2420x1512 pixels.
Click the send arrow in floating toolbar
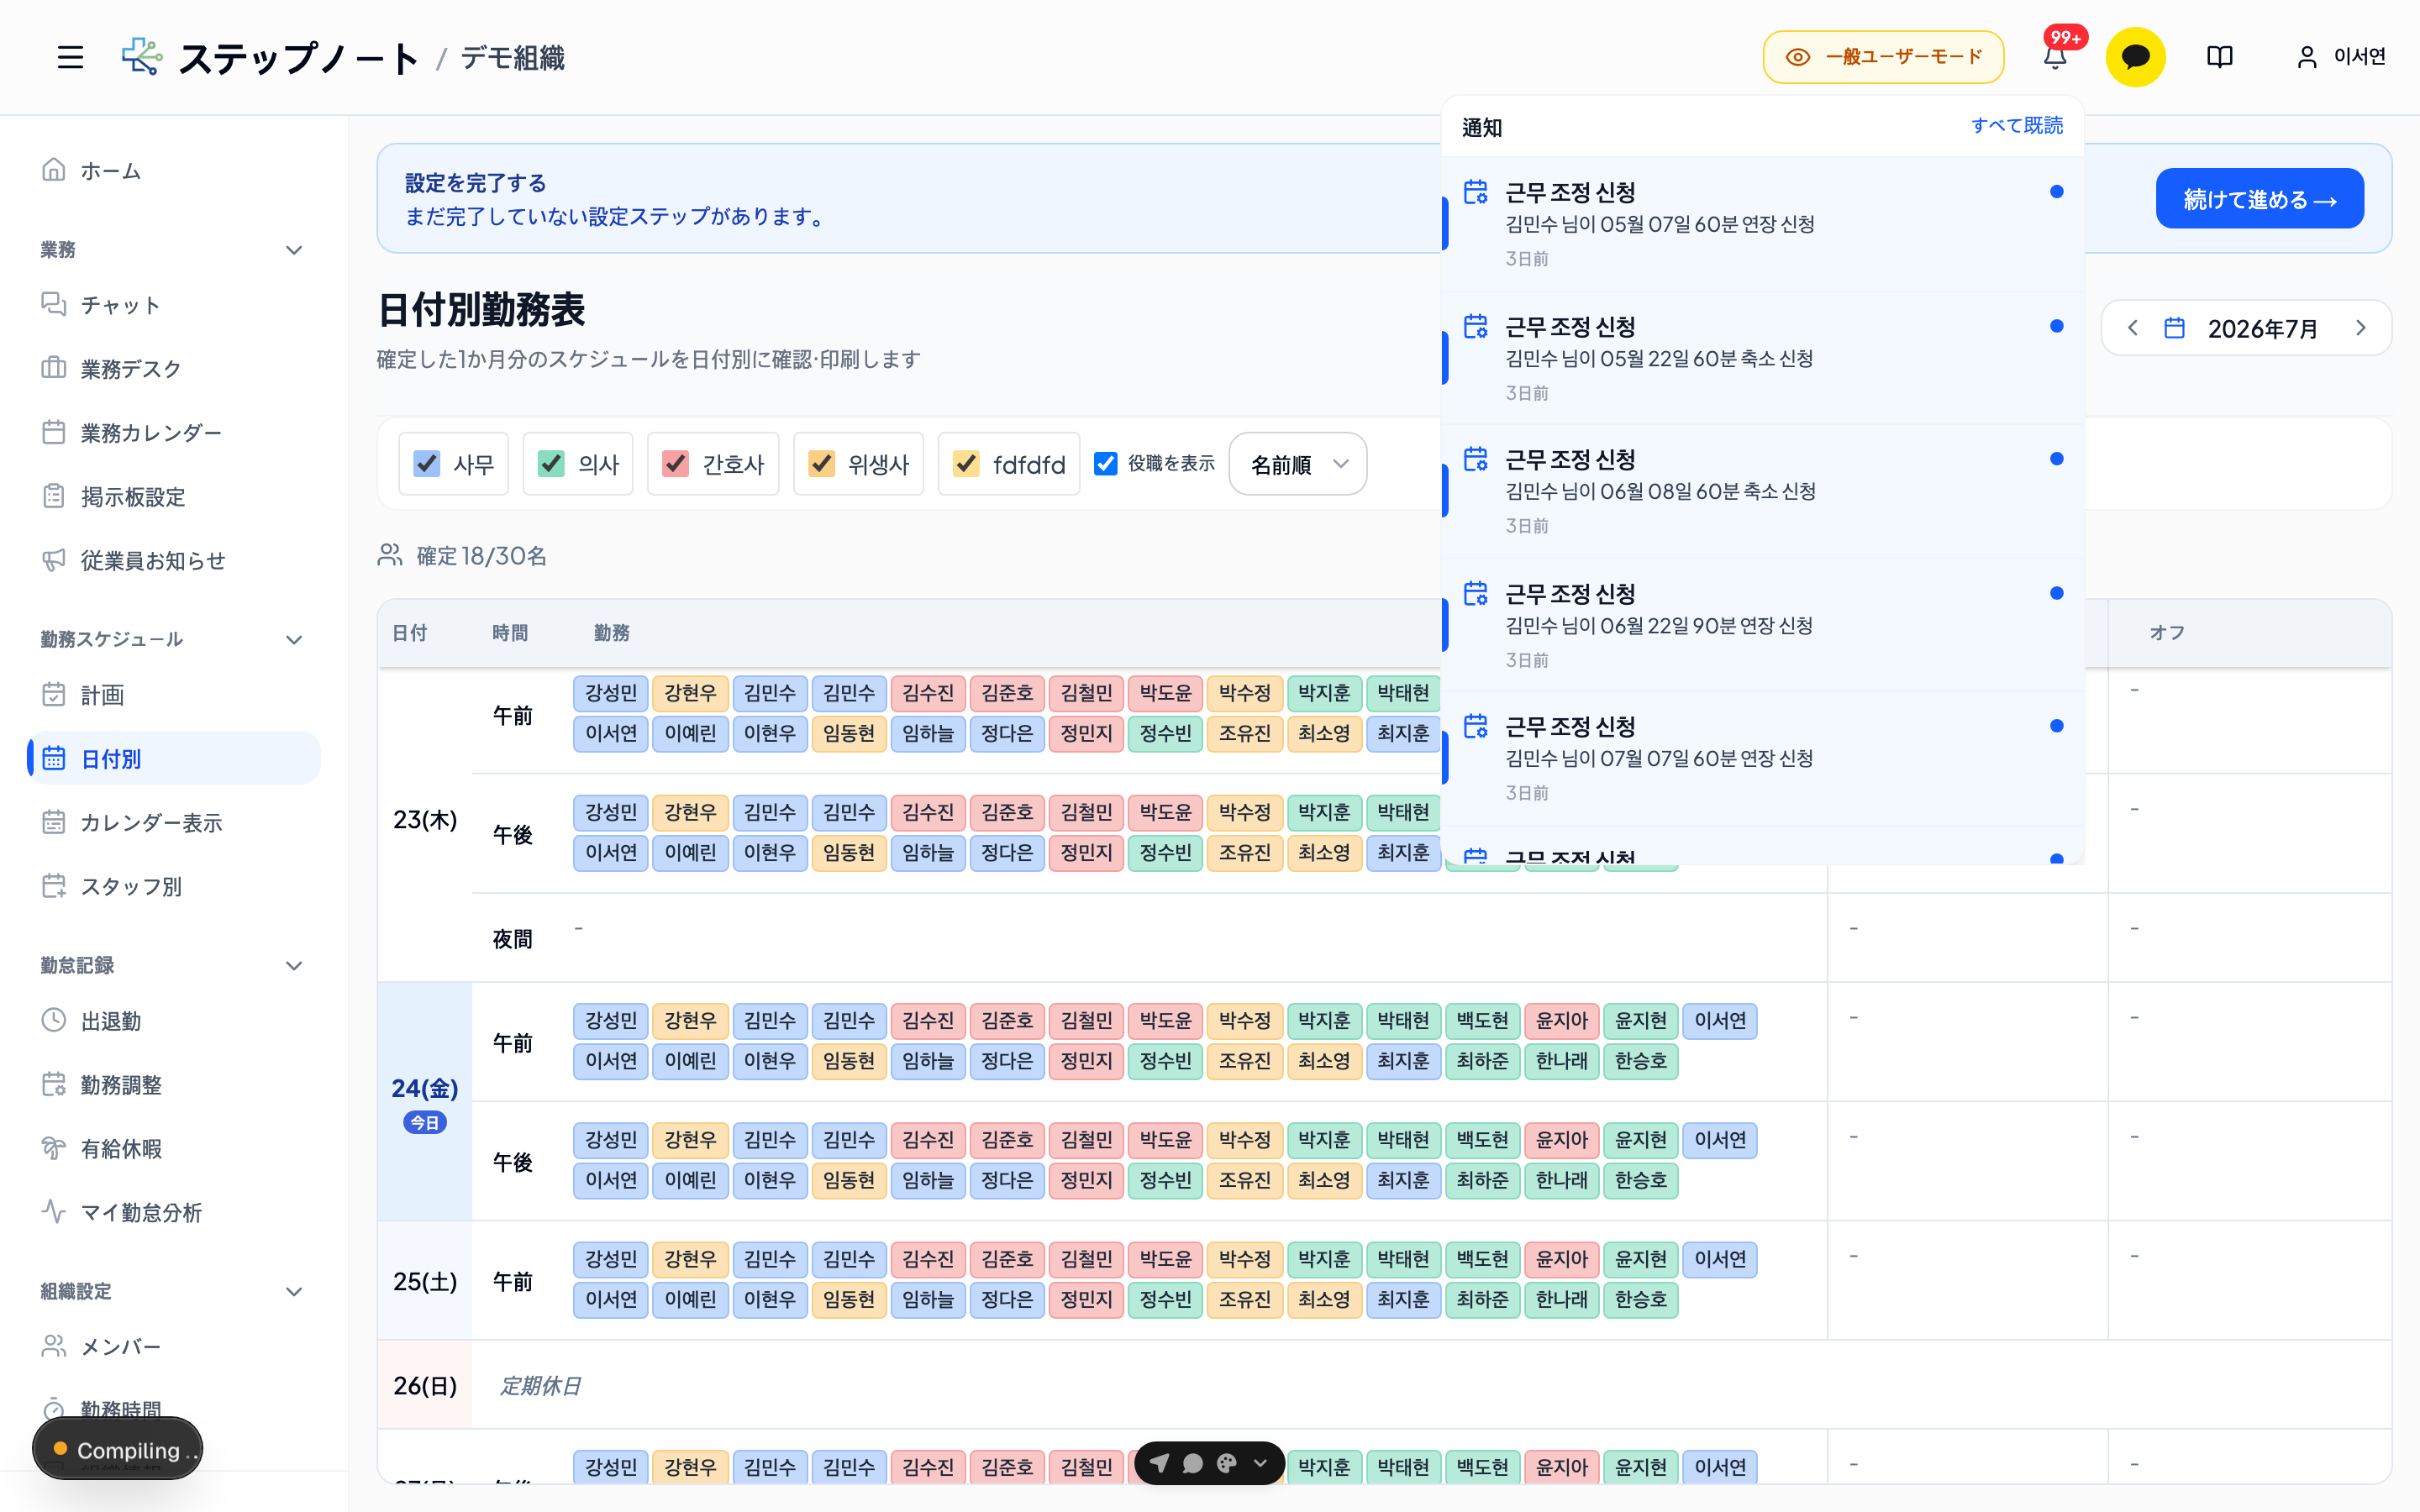pos(1159,1463)
